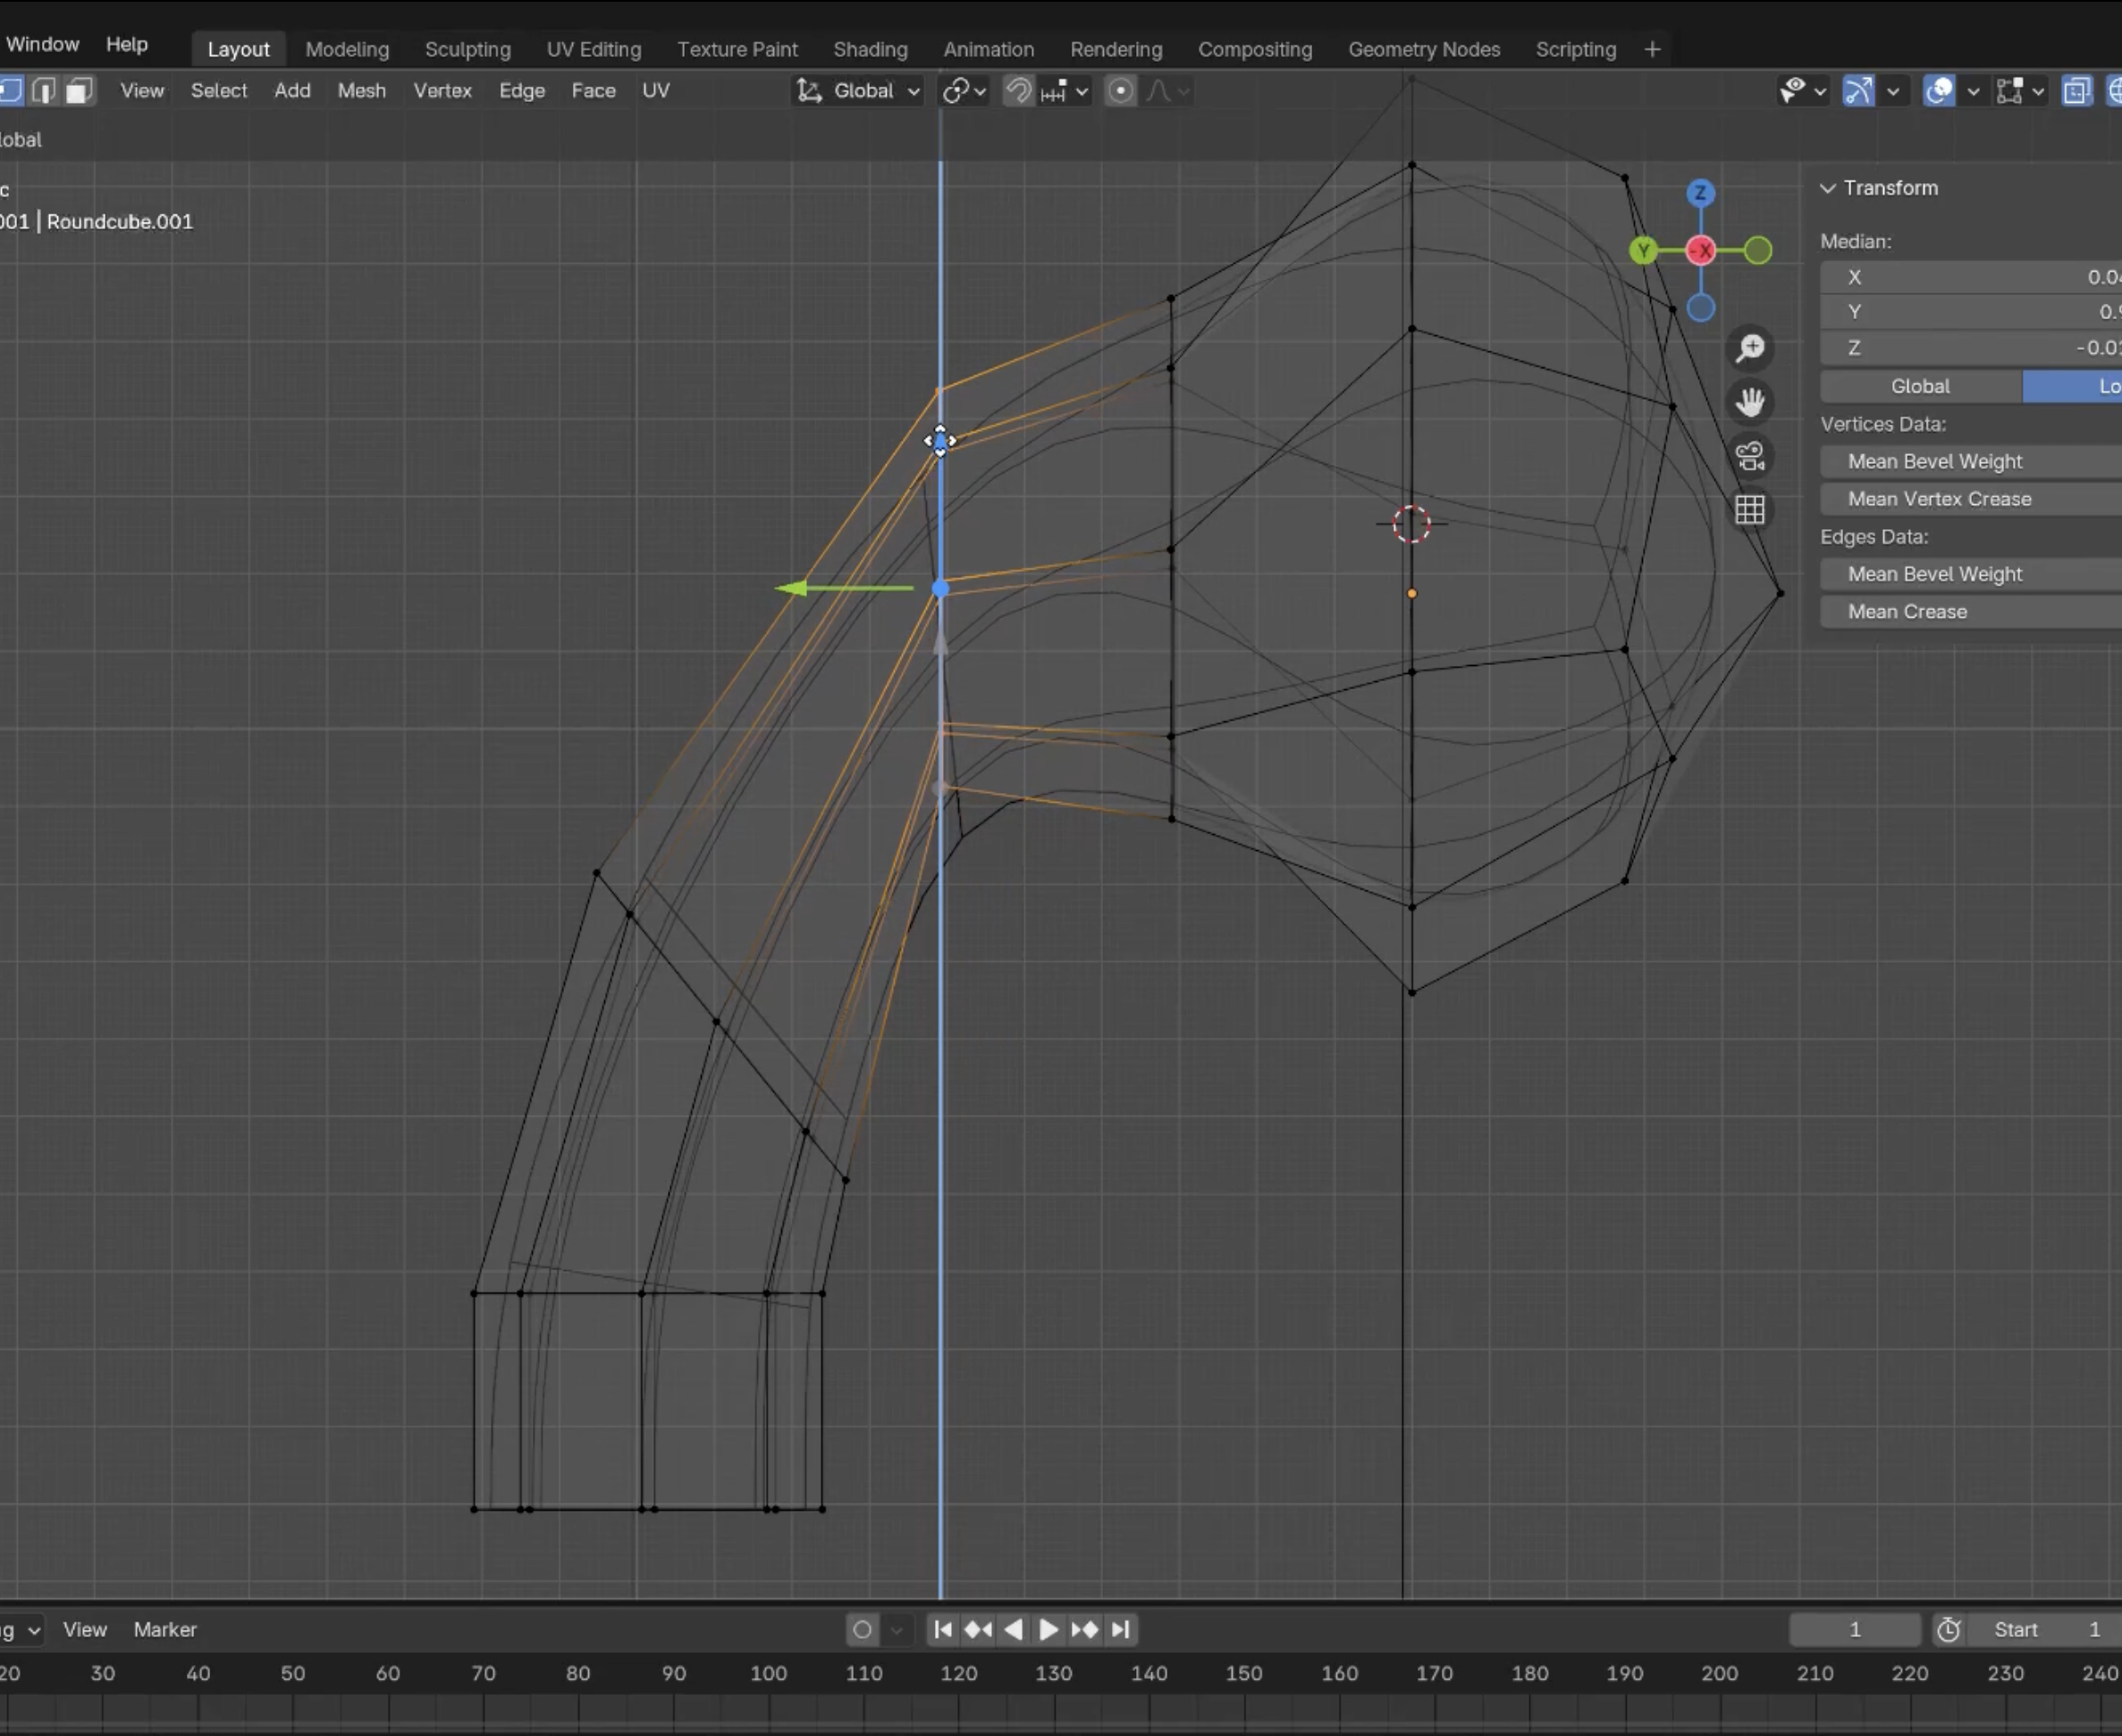This screenshot has width=2122, height=1736.
Task: Toggle viewport gizmo display
Action: (x=1858, y=91)
